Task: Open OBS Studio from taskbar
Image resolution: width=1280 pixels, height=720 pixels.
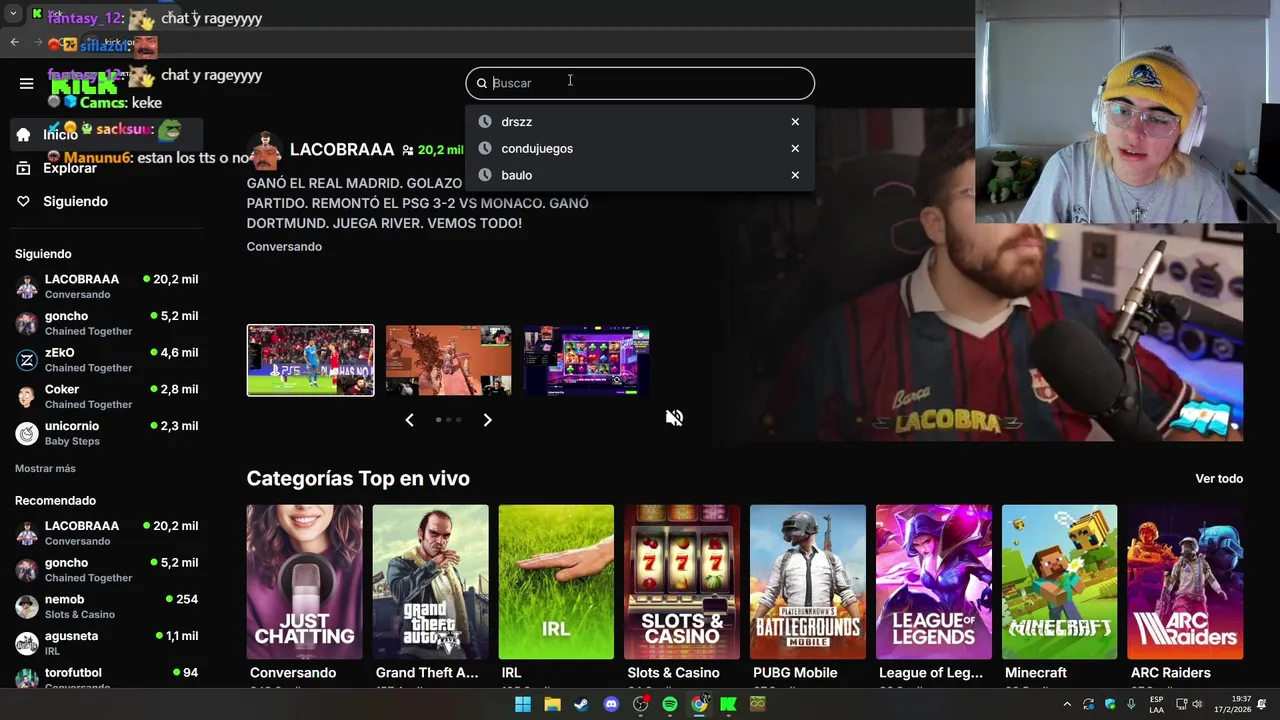Action: pyautogui.click(x=640, y=704)
